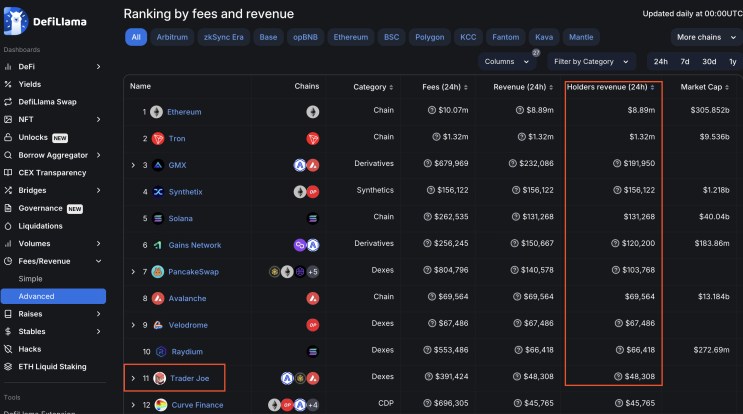The image size is (743, 414).
Task: Select the Arbitrum chain tab
Action: (x=172, y=37)
